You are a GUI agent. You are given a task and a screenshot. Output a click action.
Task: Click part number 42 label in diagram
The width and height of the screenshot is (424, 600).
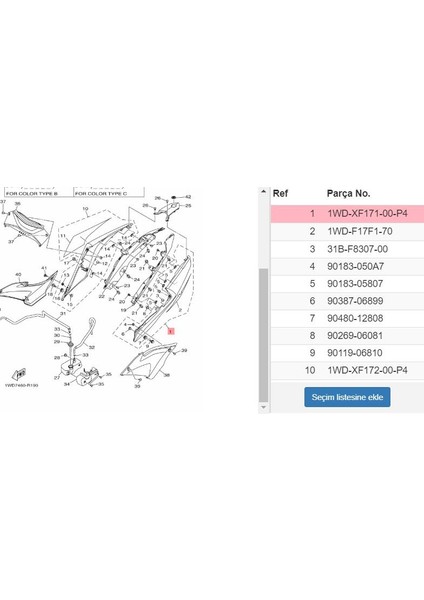coord(188,197)
